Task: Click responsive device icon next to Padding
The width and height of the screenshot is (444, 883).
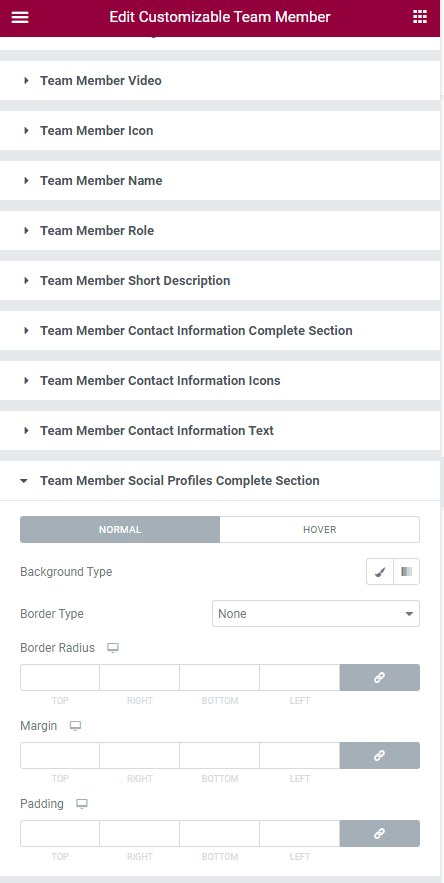Action: coord(82,804)
